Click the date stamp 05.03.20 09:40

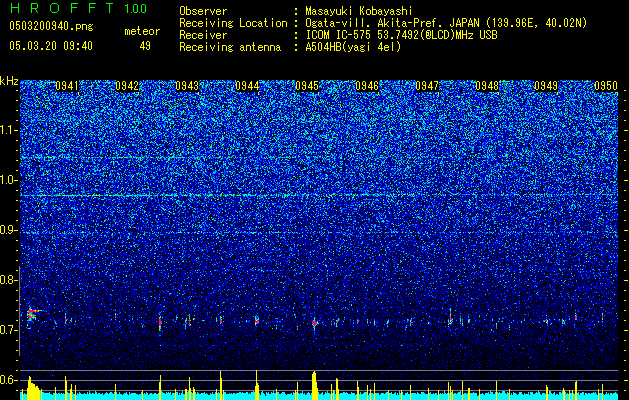pos(51,46)
